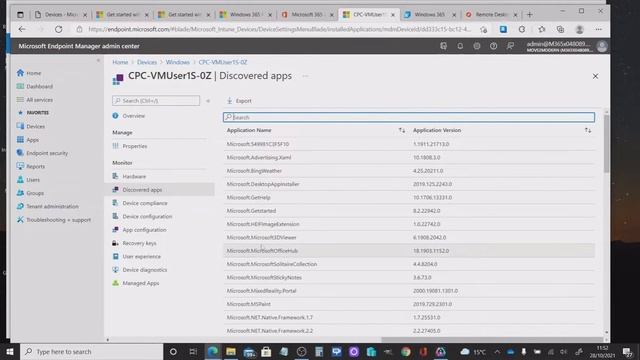Image resolution: width=640 pixels, height=360 pixels.
Task: Open the feedback icon in header
Action: click(510, 46)
